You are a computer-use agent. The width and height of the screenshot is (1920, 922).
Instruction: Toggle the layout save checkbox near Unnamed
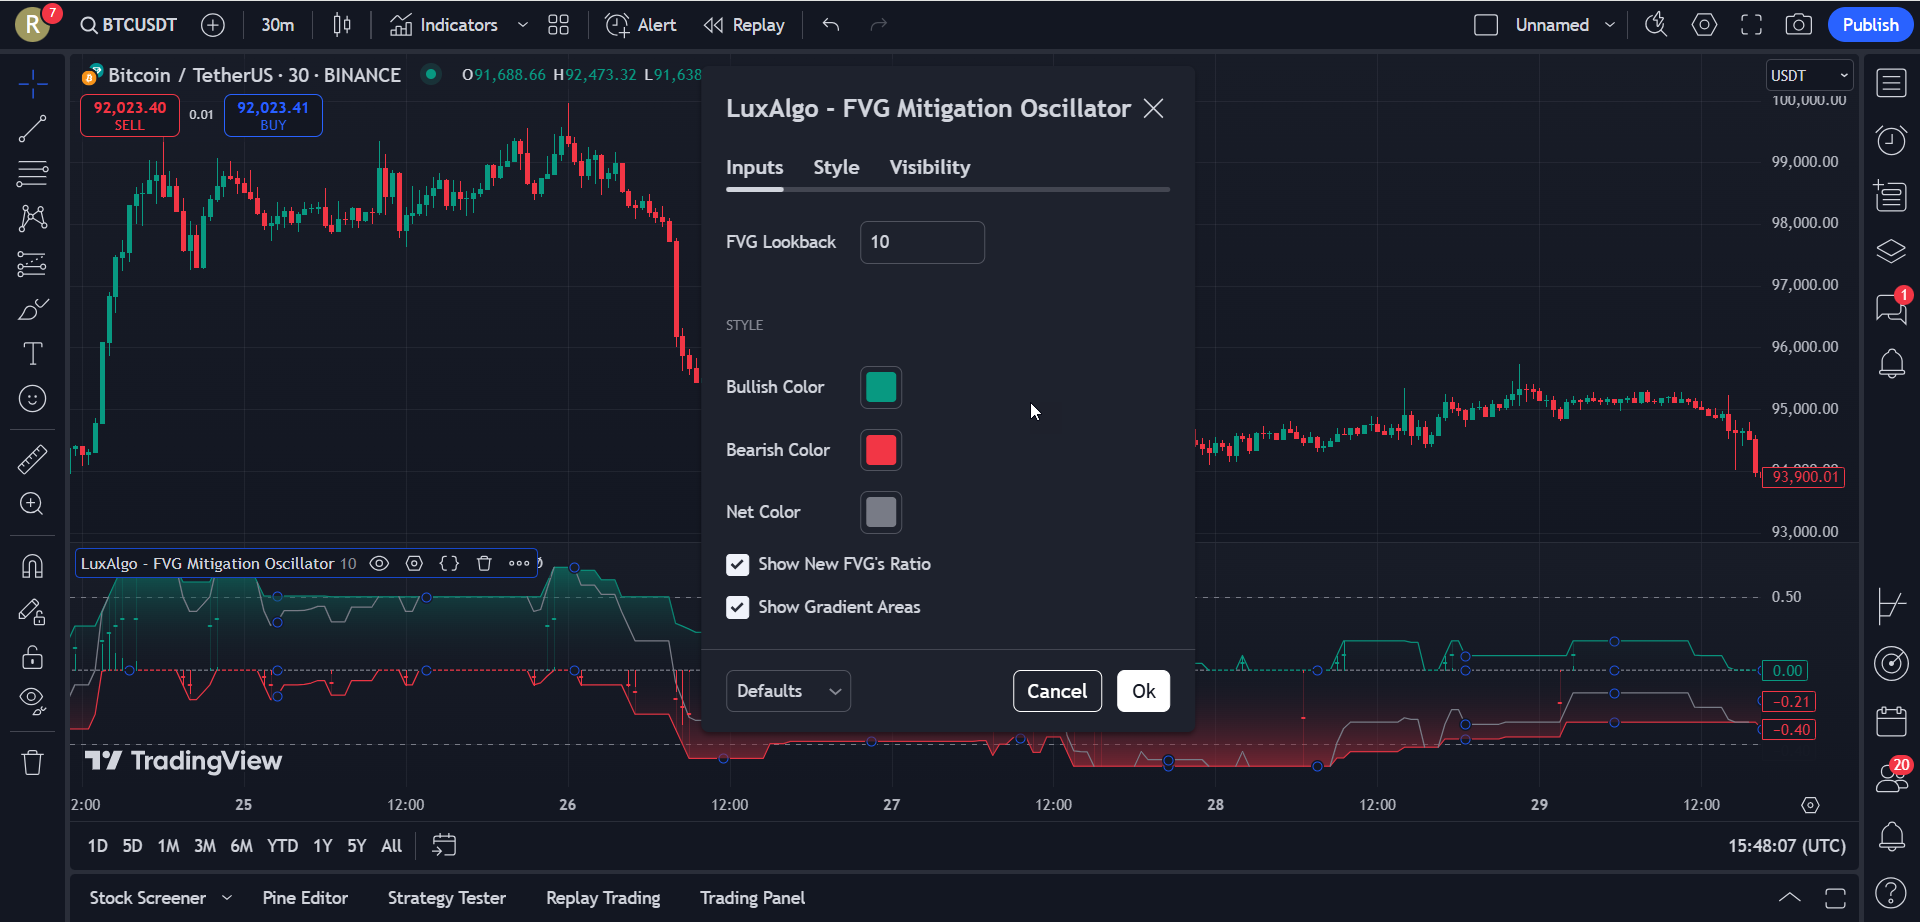[1486, 25]
